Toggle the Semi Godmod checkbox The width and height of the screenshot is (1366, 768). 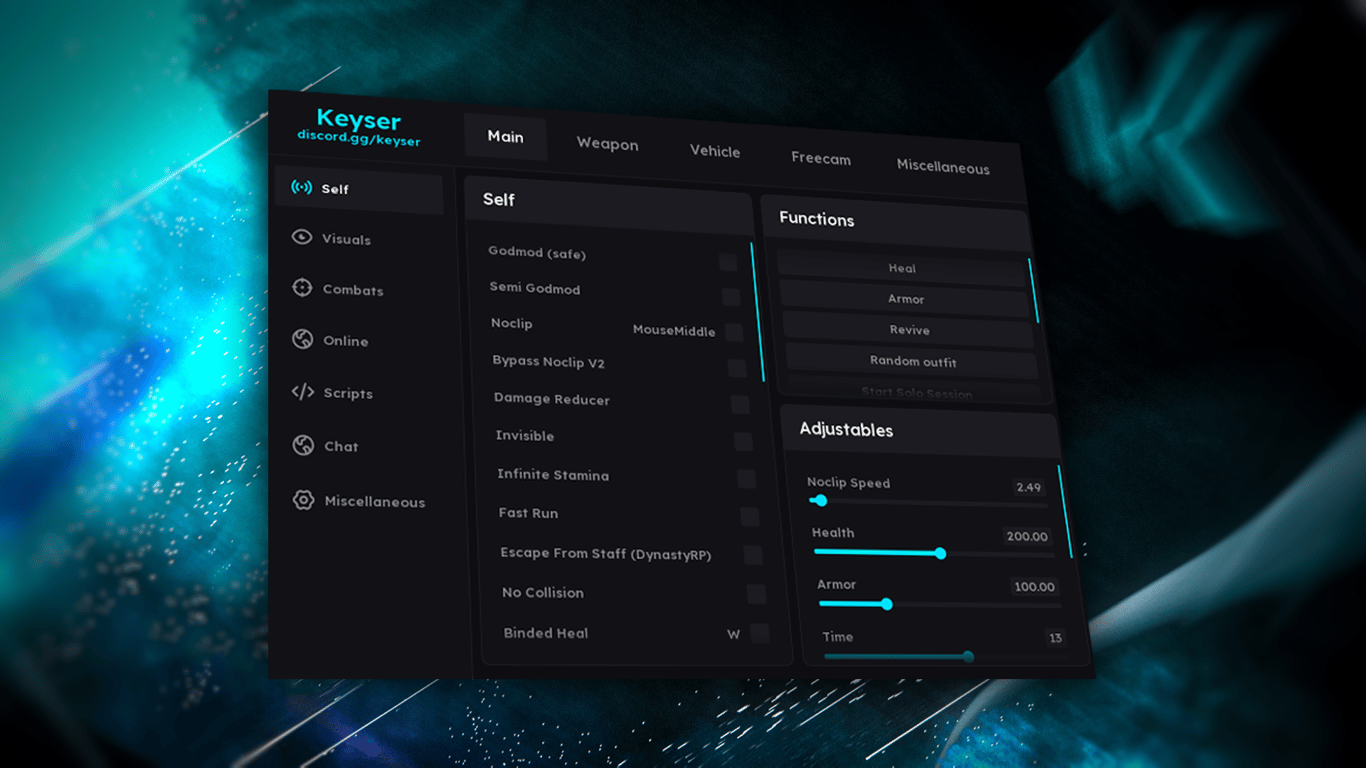tap(731, 297)
